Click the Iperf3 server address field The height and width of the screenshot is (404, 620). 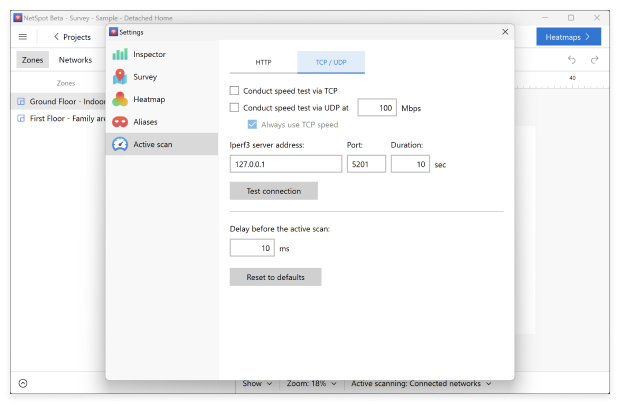[x=286, y=164]
